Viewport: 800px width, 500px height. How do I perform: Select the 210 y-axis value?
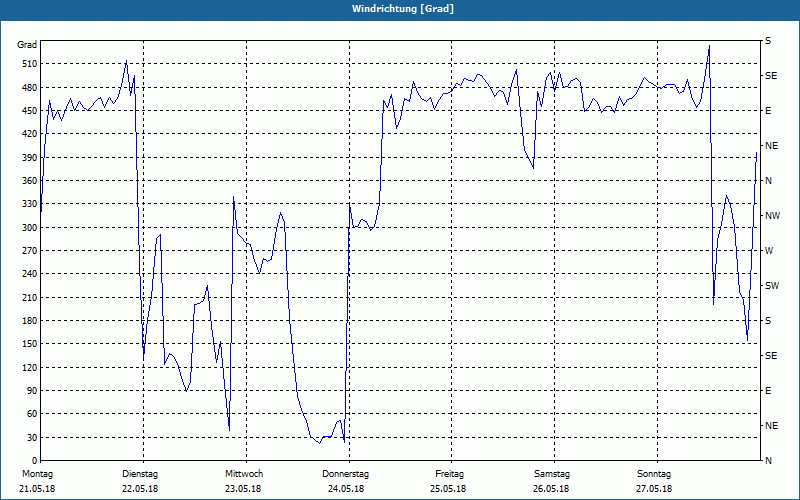[x=30, y=297]
